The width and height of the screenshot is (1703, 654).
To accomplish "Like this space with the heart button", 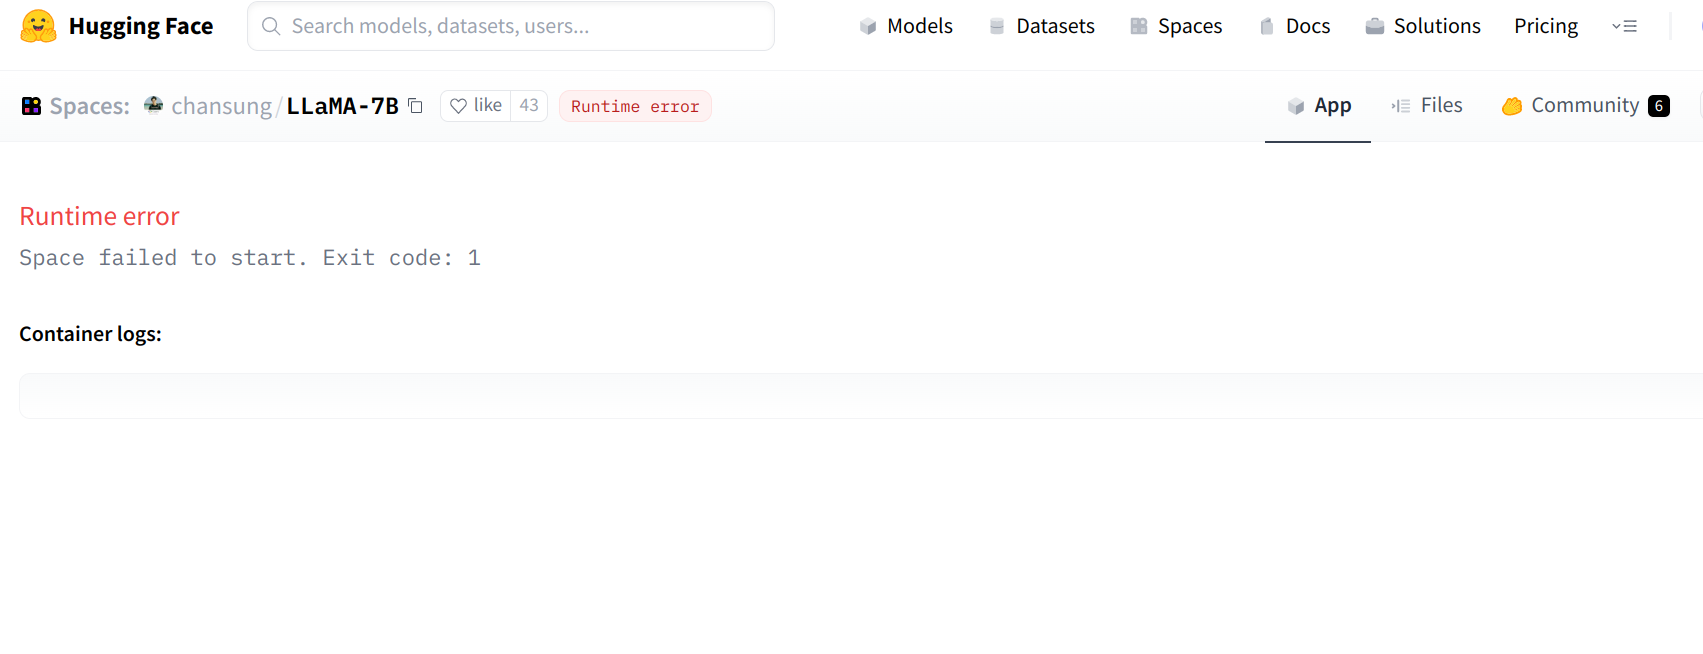I will tap(476, 106).
